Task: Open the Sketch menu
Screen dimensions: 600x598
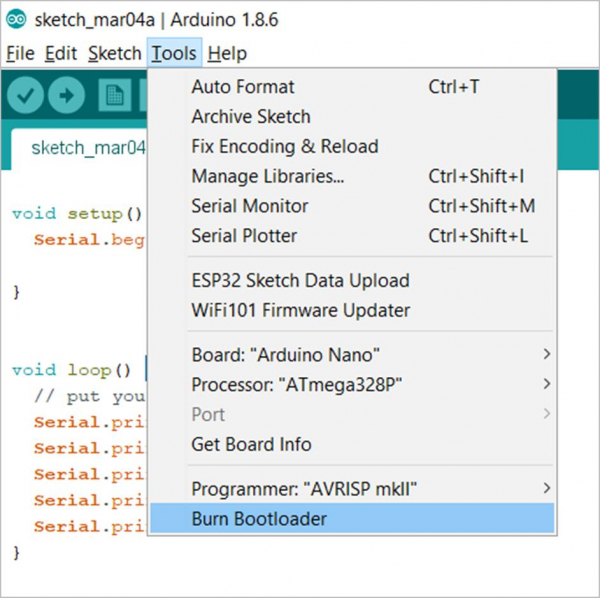Action: click(x=114, y=53)
